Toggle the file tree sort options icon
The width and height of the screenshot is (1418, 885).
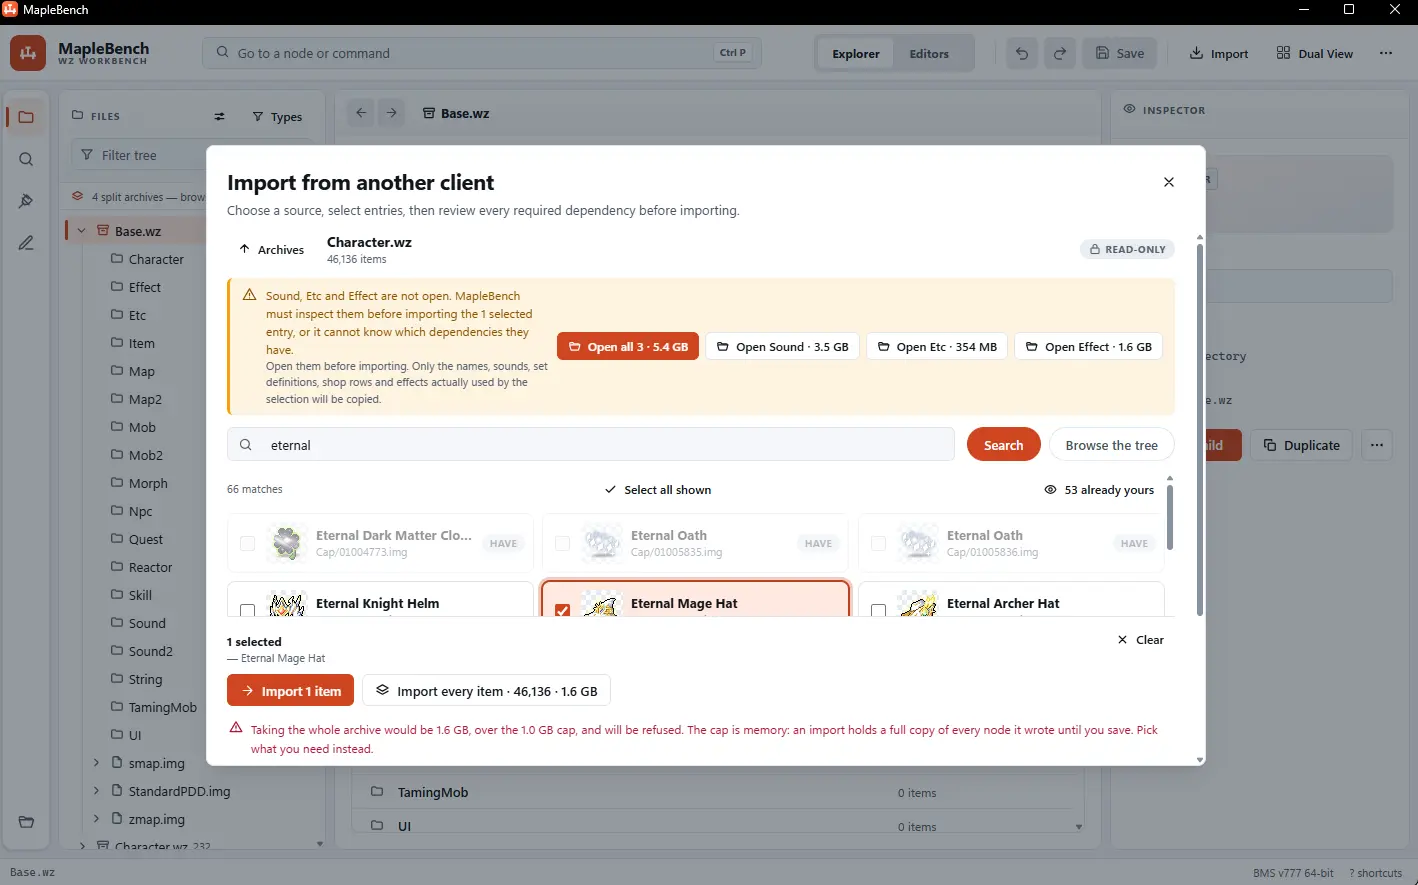click(219, 117)
